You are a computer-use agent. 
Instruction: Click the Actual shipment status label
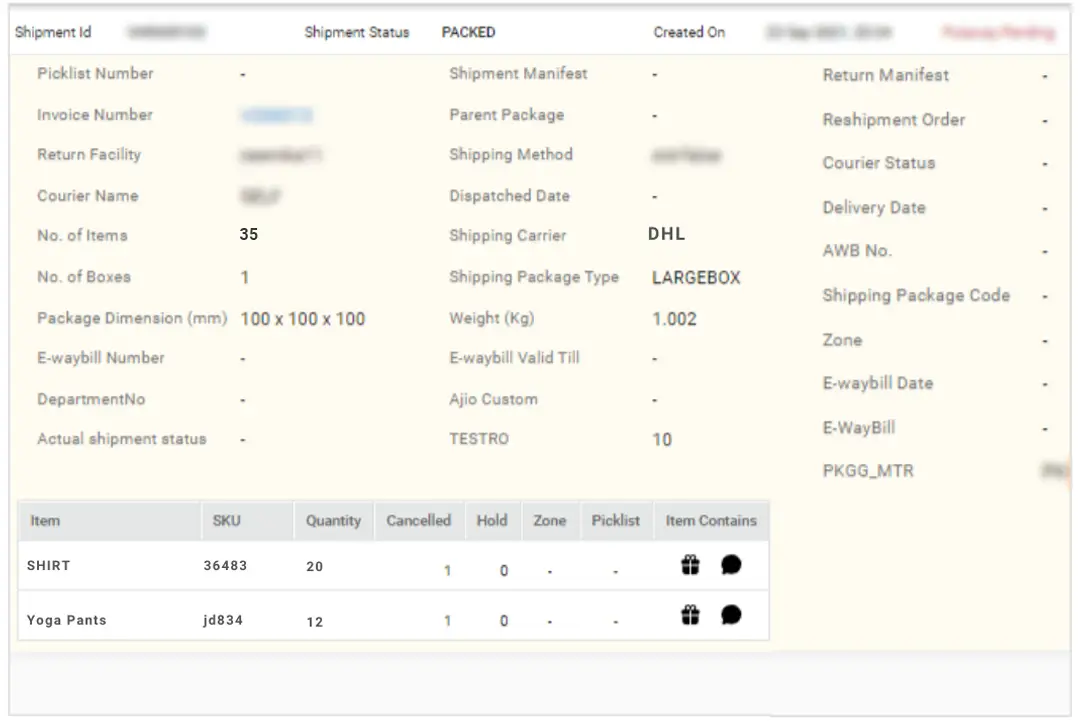(122, 439)
